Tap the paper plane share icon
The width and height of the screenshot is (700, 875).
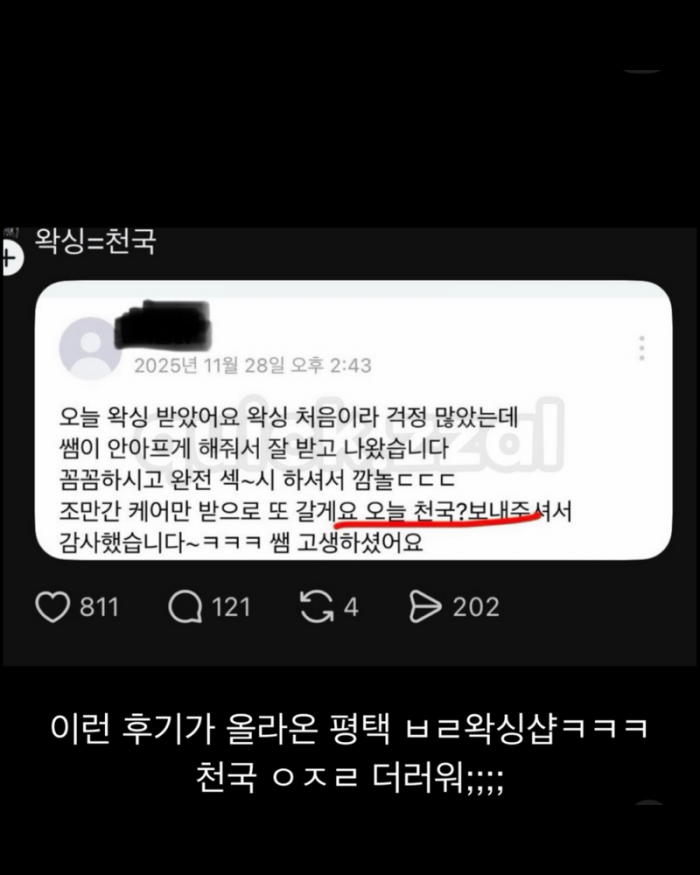click(x=425, y=607)
